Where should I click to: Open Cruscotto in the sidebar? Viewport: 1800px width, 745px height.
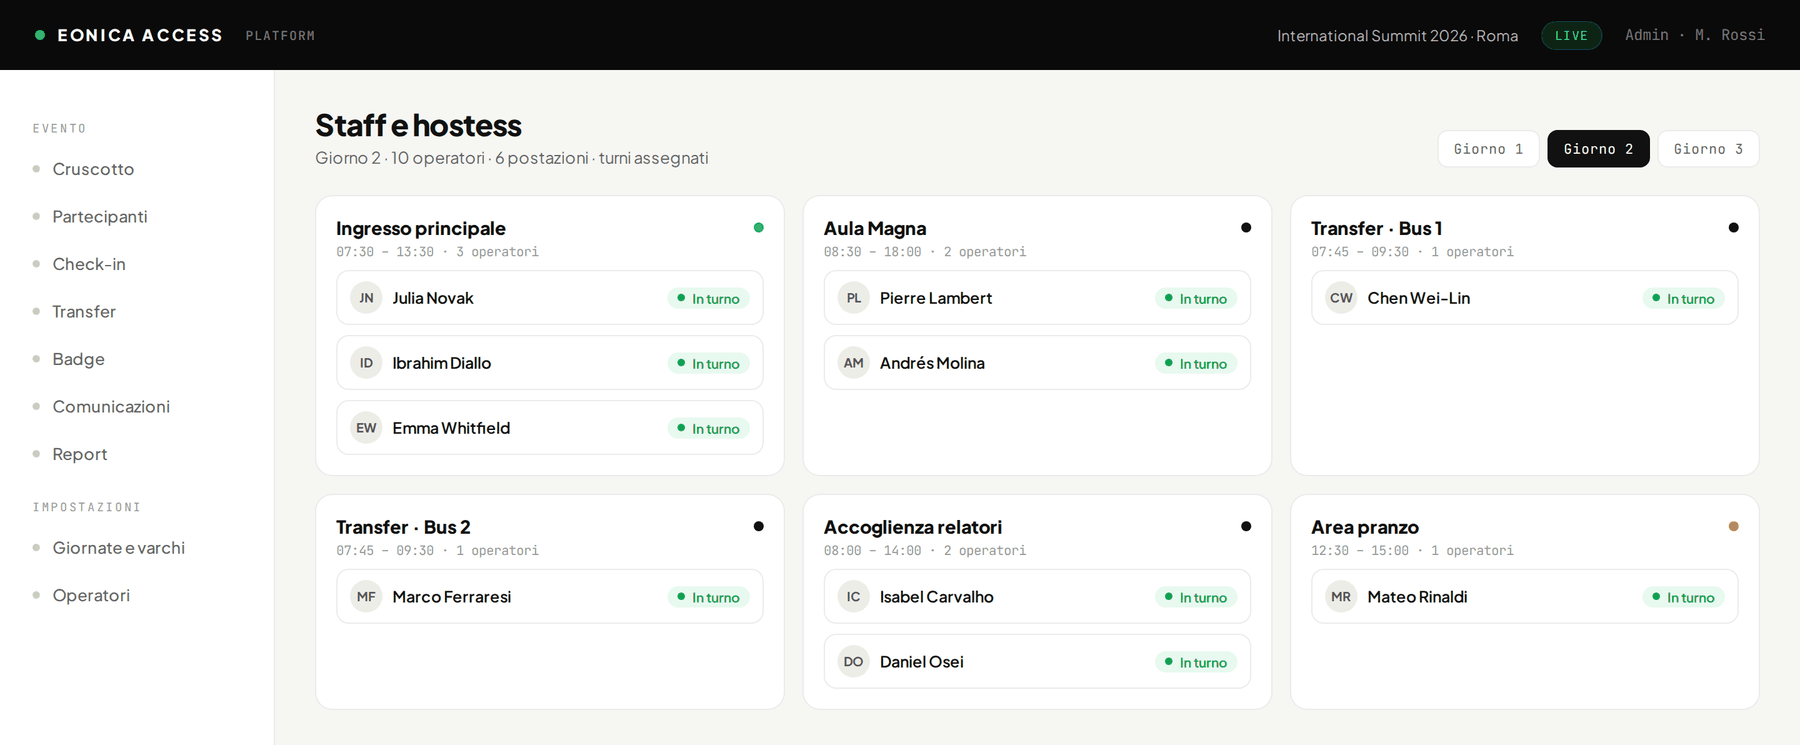coord(93,169)
